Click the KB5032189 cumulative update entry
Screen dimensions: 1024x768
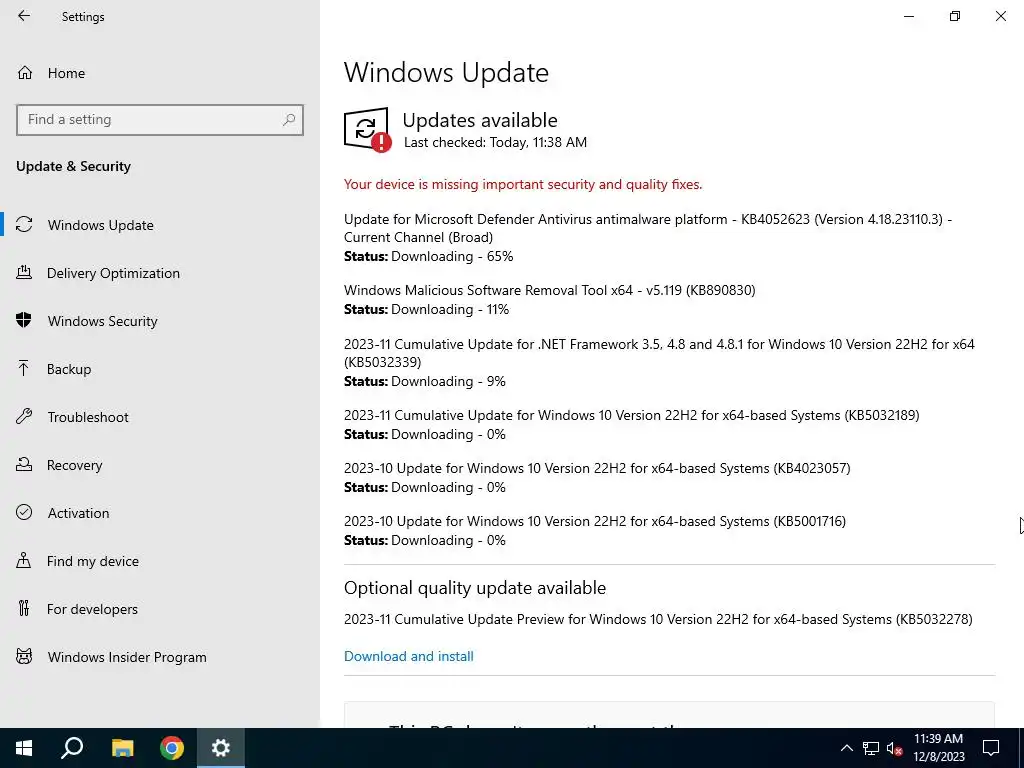632,416
